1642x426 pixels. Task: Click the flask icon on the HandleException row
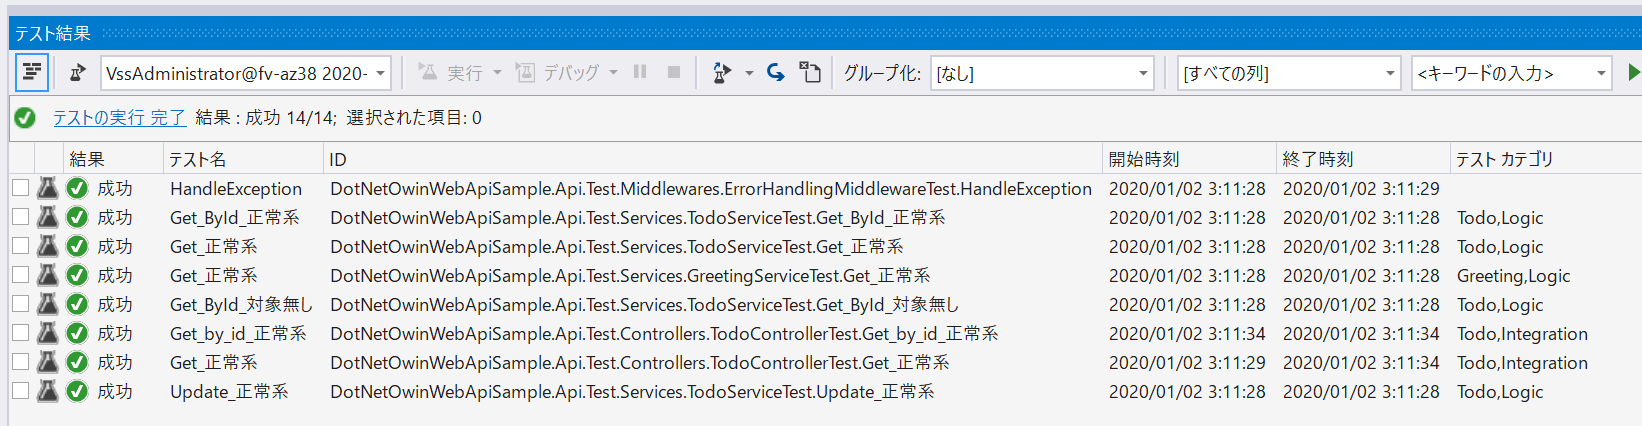click(47, 188)
